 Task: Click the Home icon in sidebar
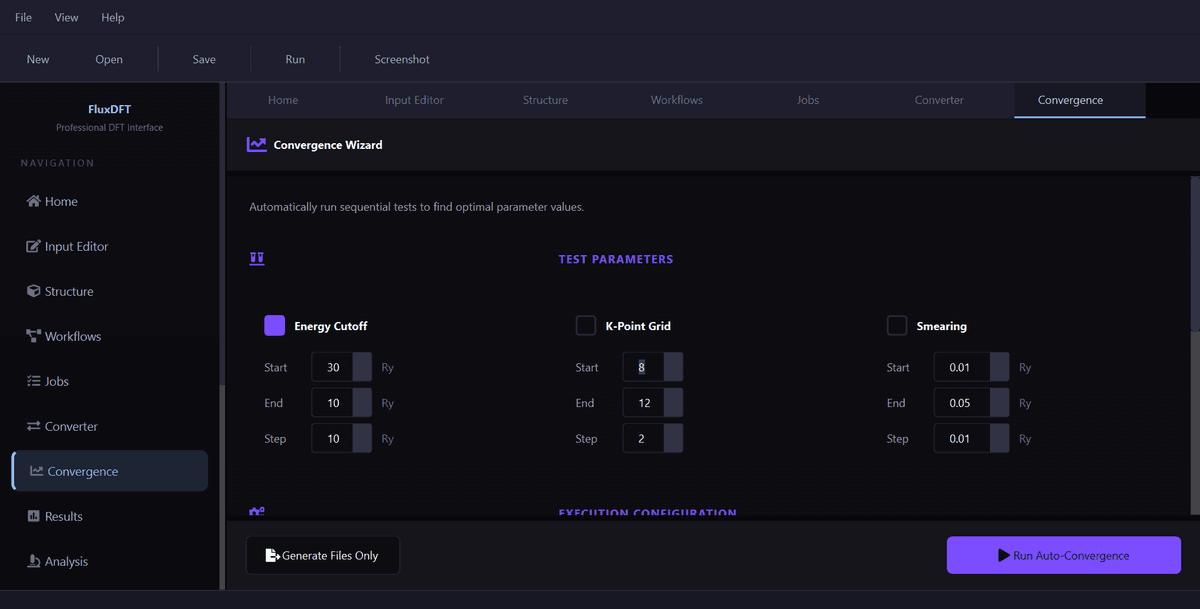click(x=34, y=202)
